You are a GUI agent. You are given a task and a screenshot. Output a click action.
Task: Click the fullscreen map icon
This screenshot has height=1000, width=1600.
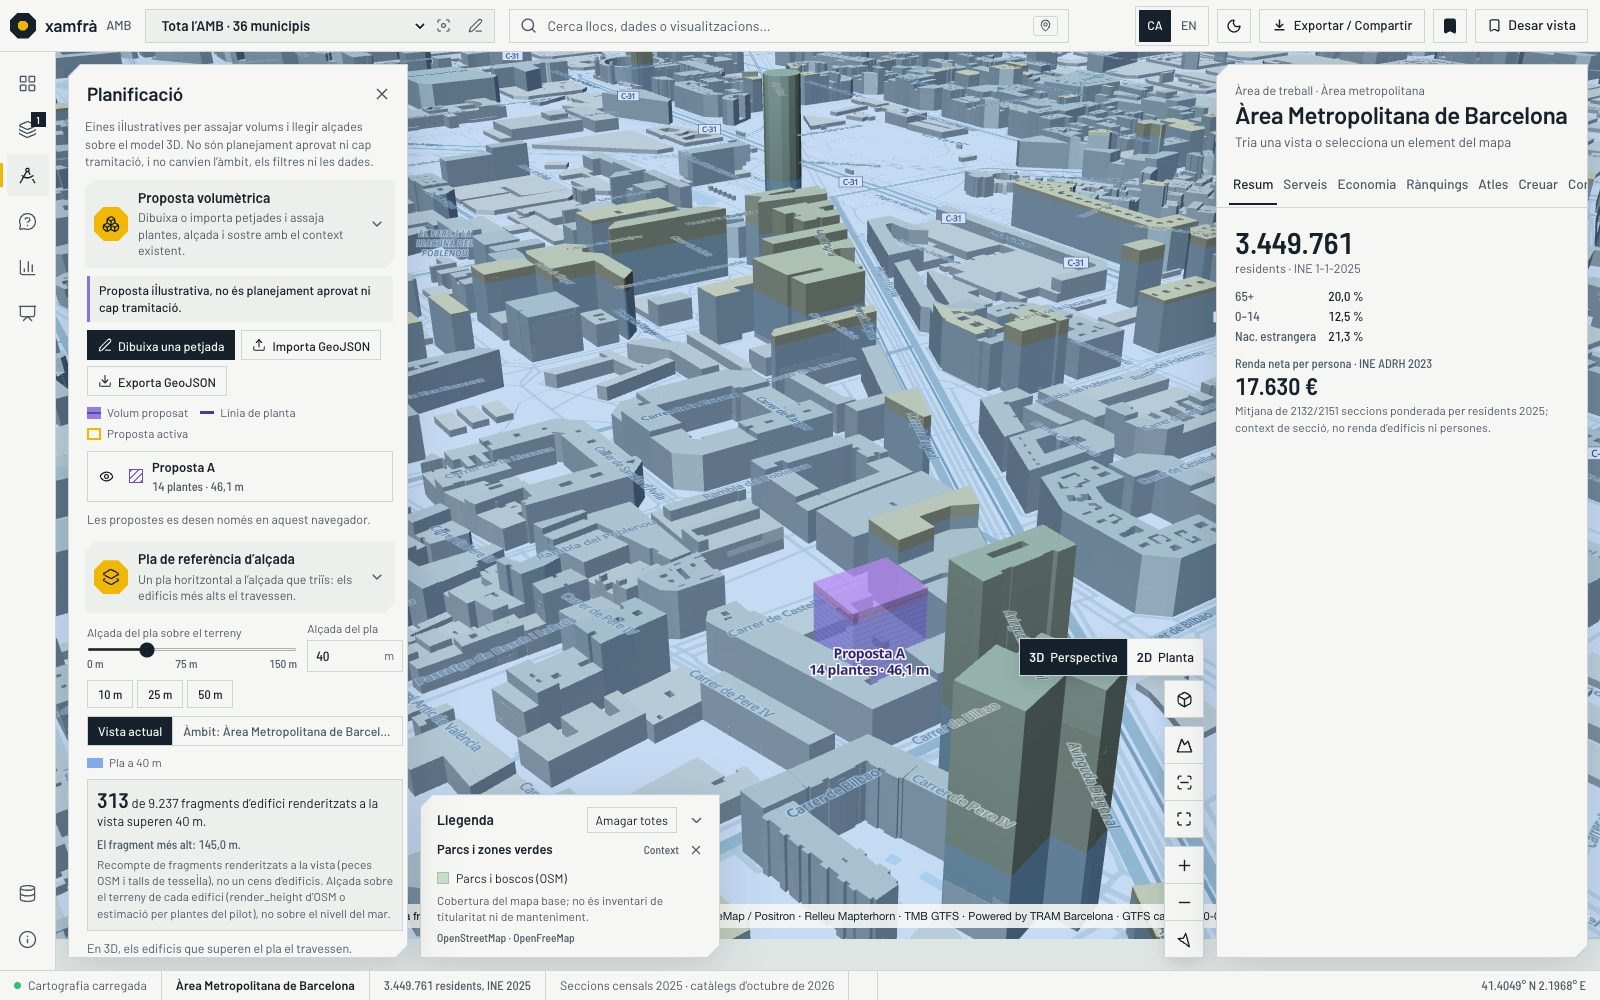point(1184,819)
